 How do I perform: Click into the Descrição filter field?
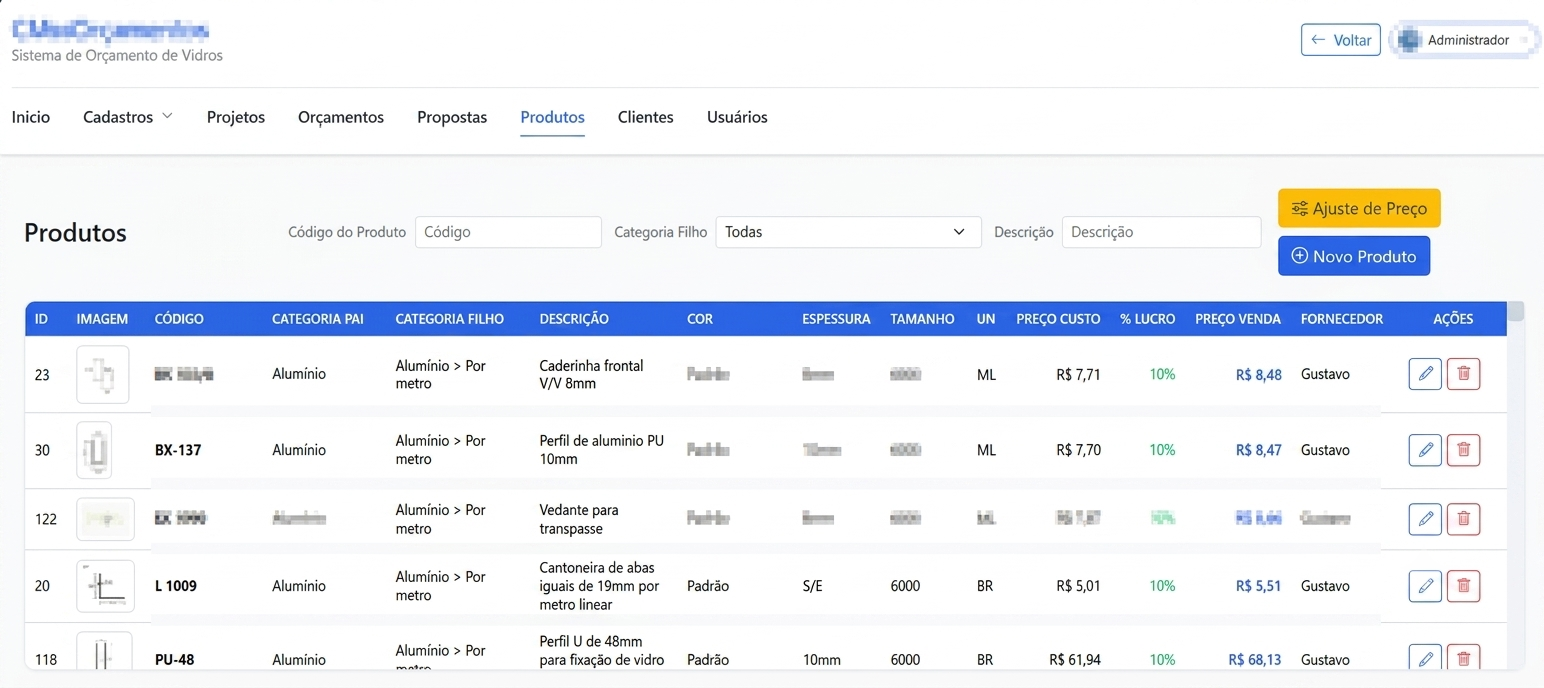(1161, 232)
